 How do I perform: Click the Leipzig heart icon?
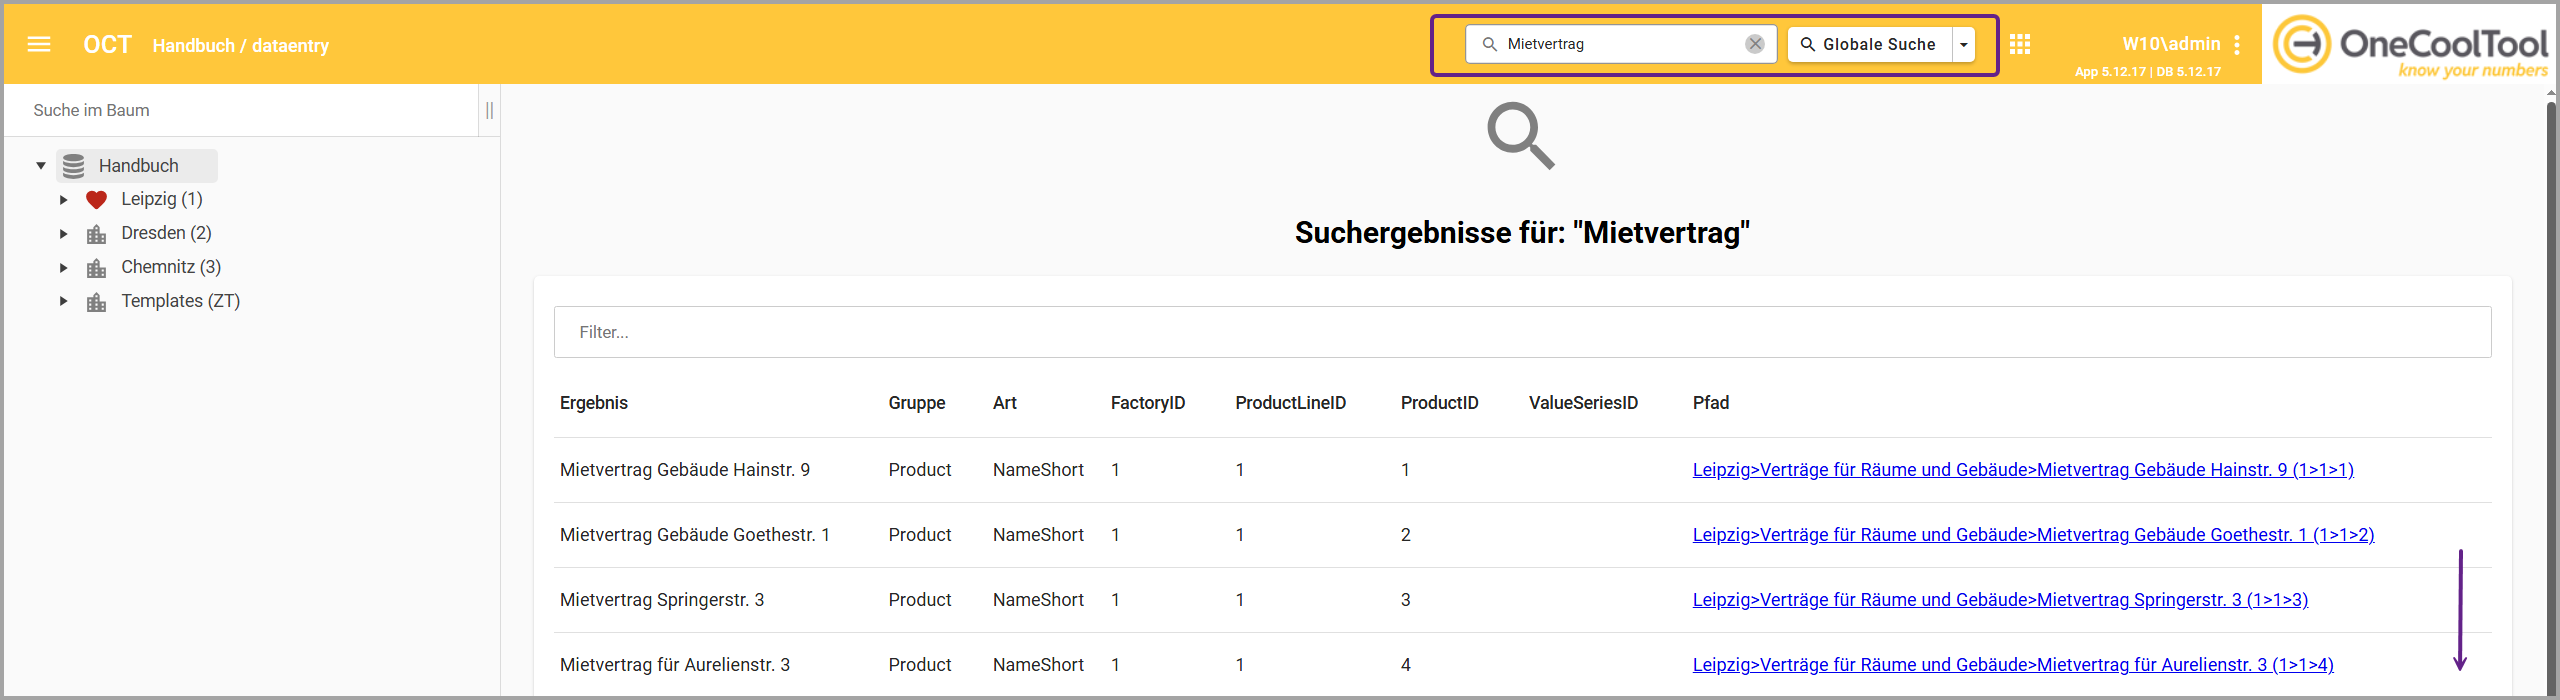click(96, 200)
